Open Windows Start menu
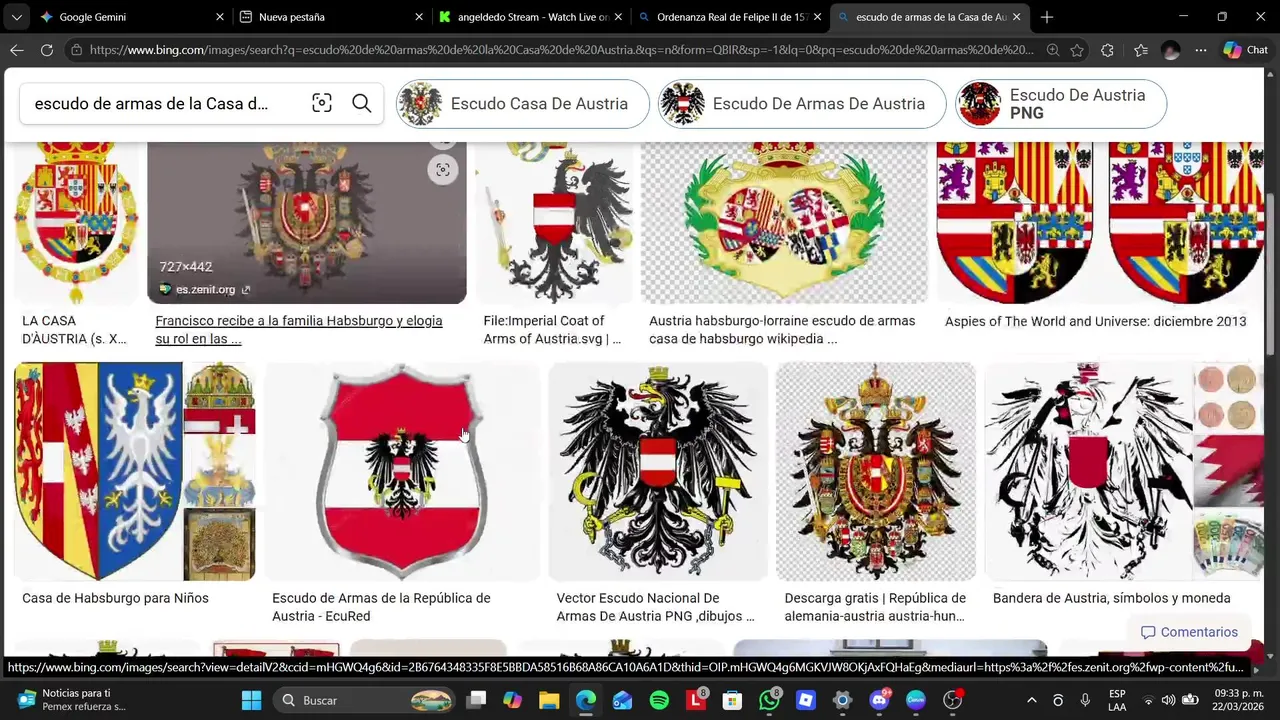1280x720 pixels. coord(251,700)
